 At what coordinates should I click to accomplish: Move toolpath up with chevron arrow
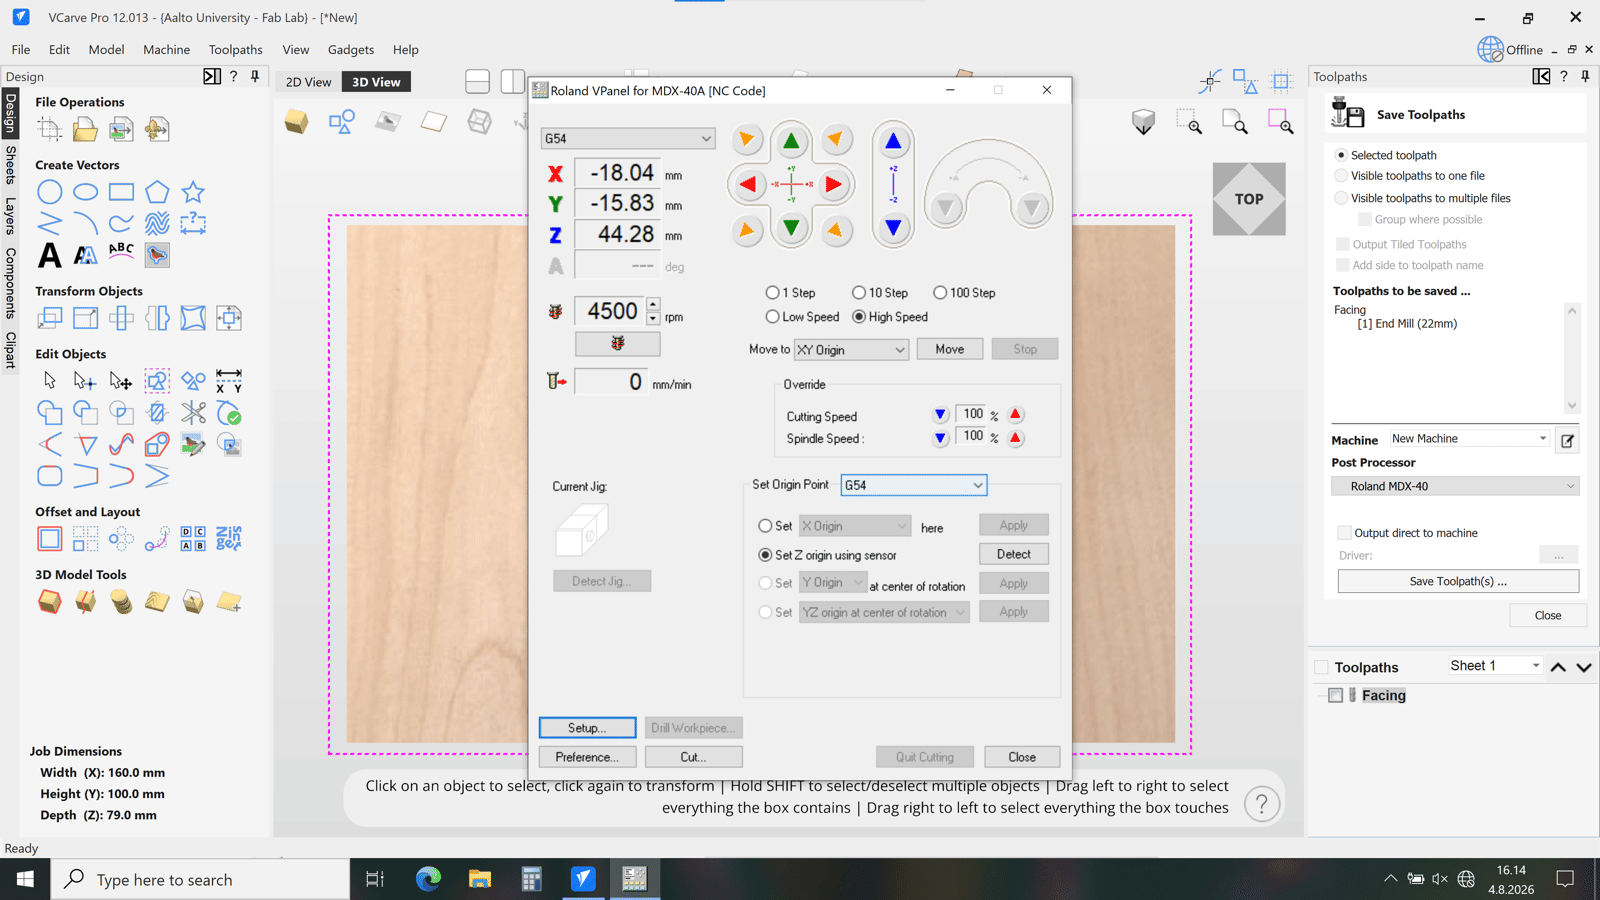[1558, 667]
